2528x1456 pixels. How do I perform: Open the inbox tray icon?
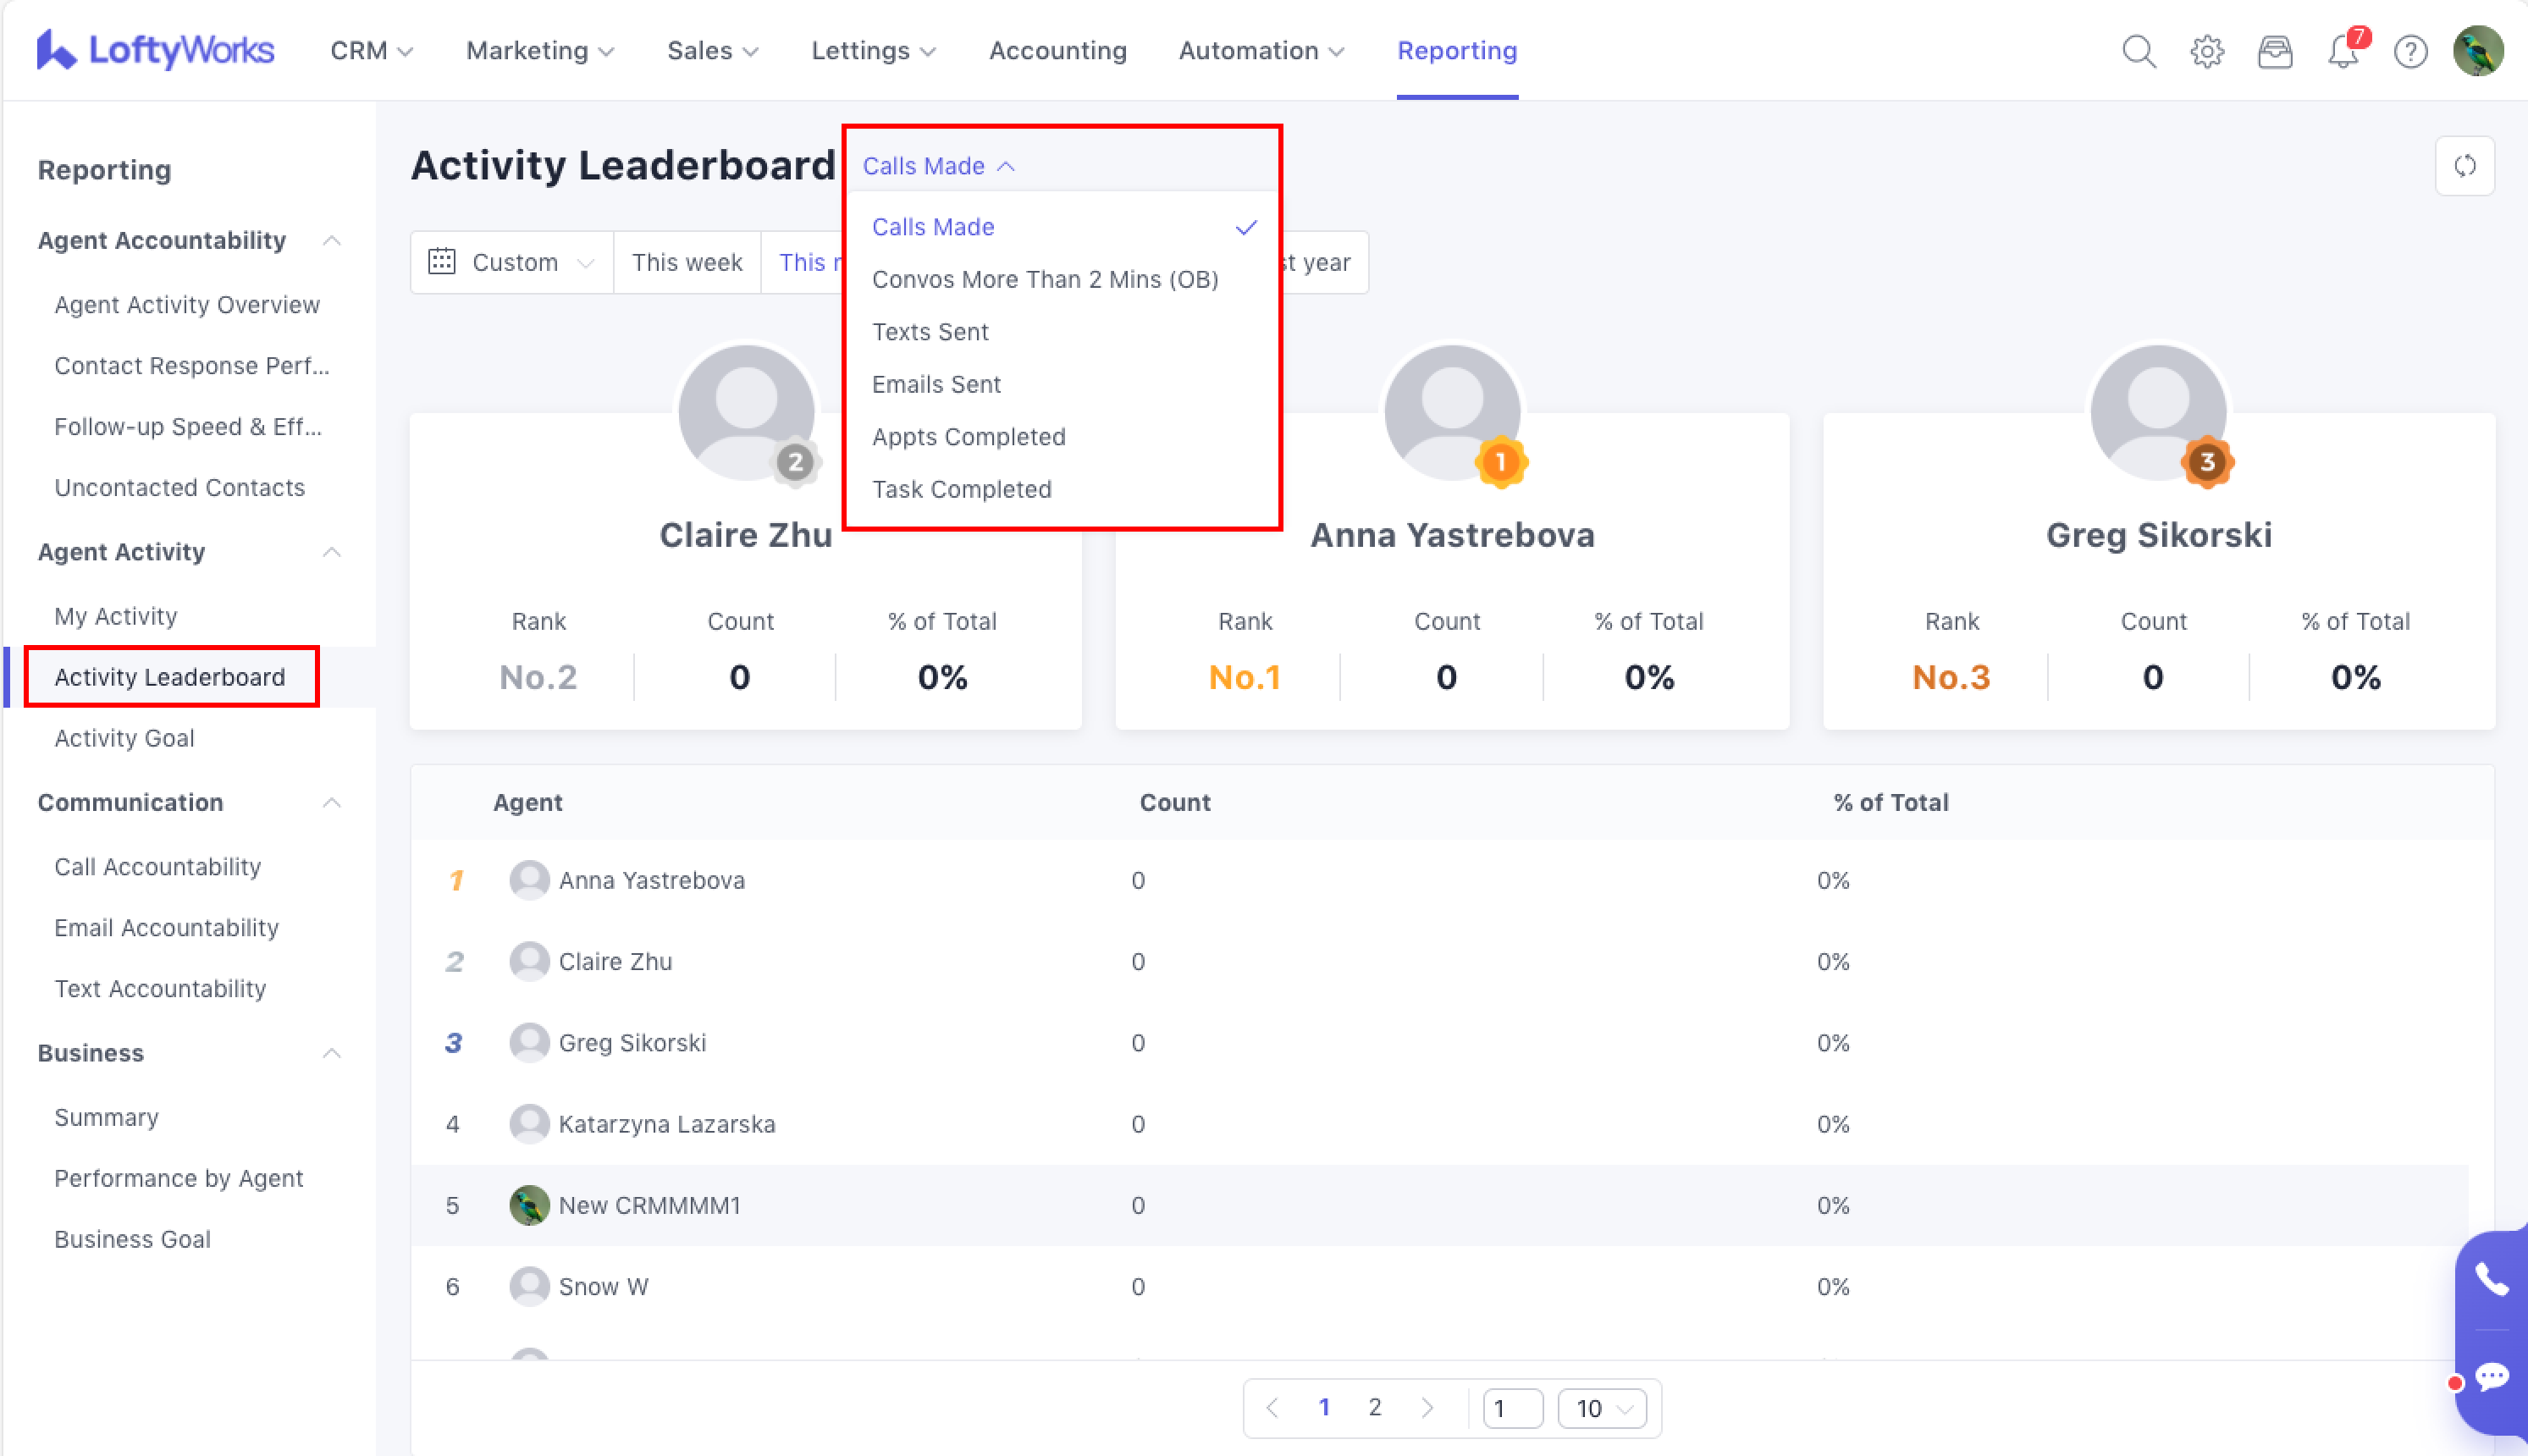[x=2274, y=51]
